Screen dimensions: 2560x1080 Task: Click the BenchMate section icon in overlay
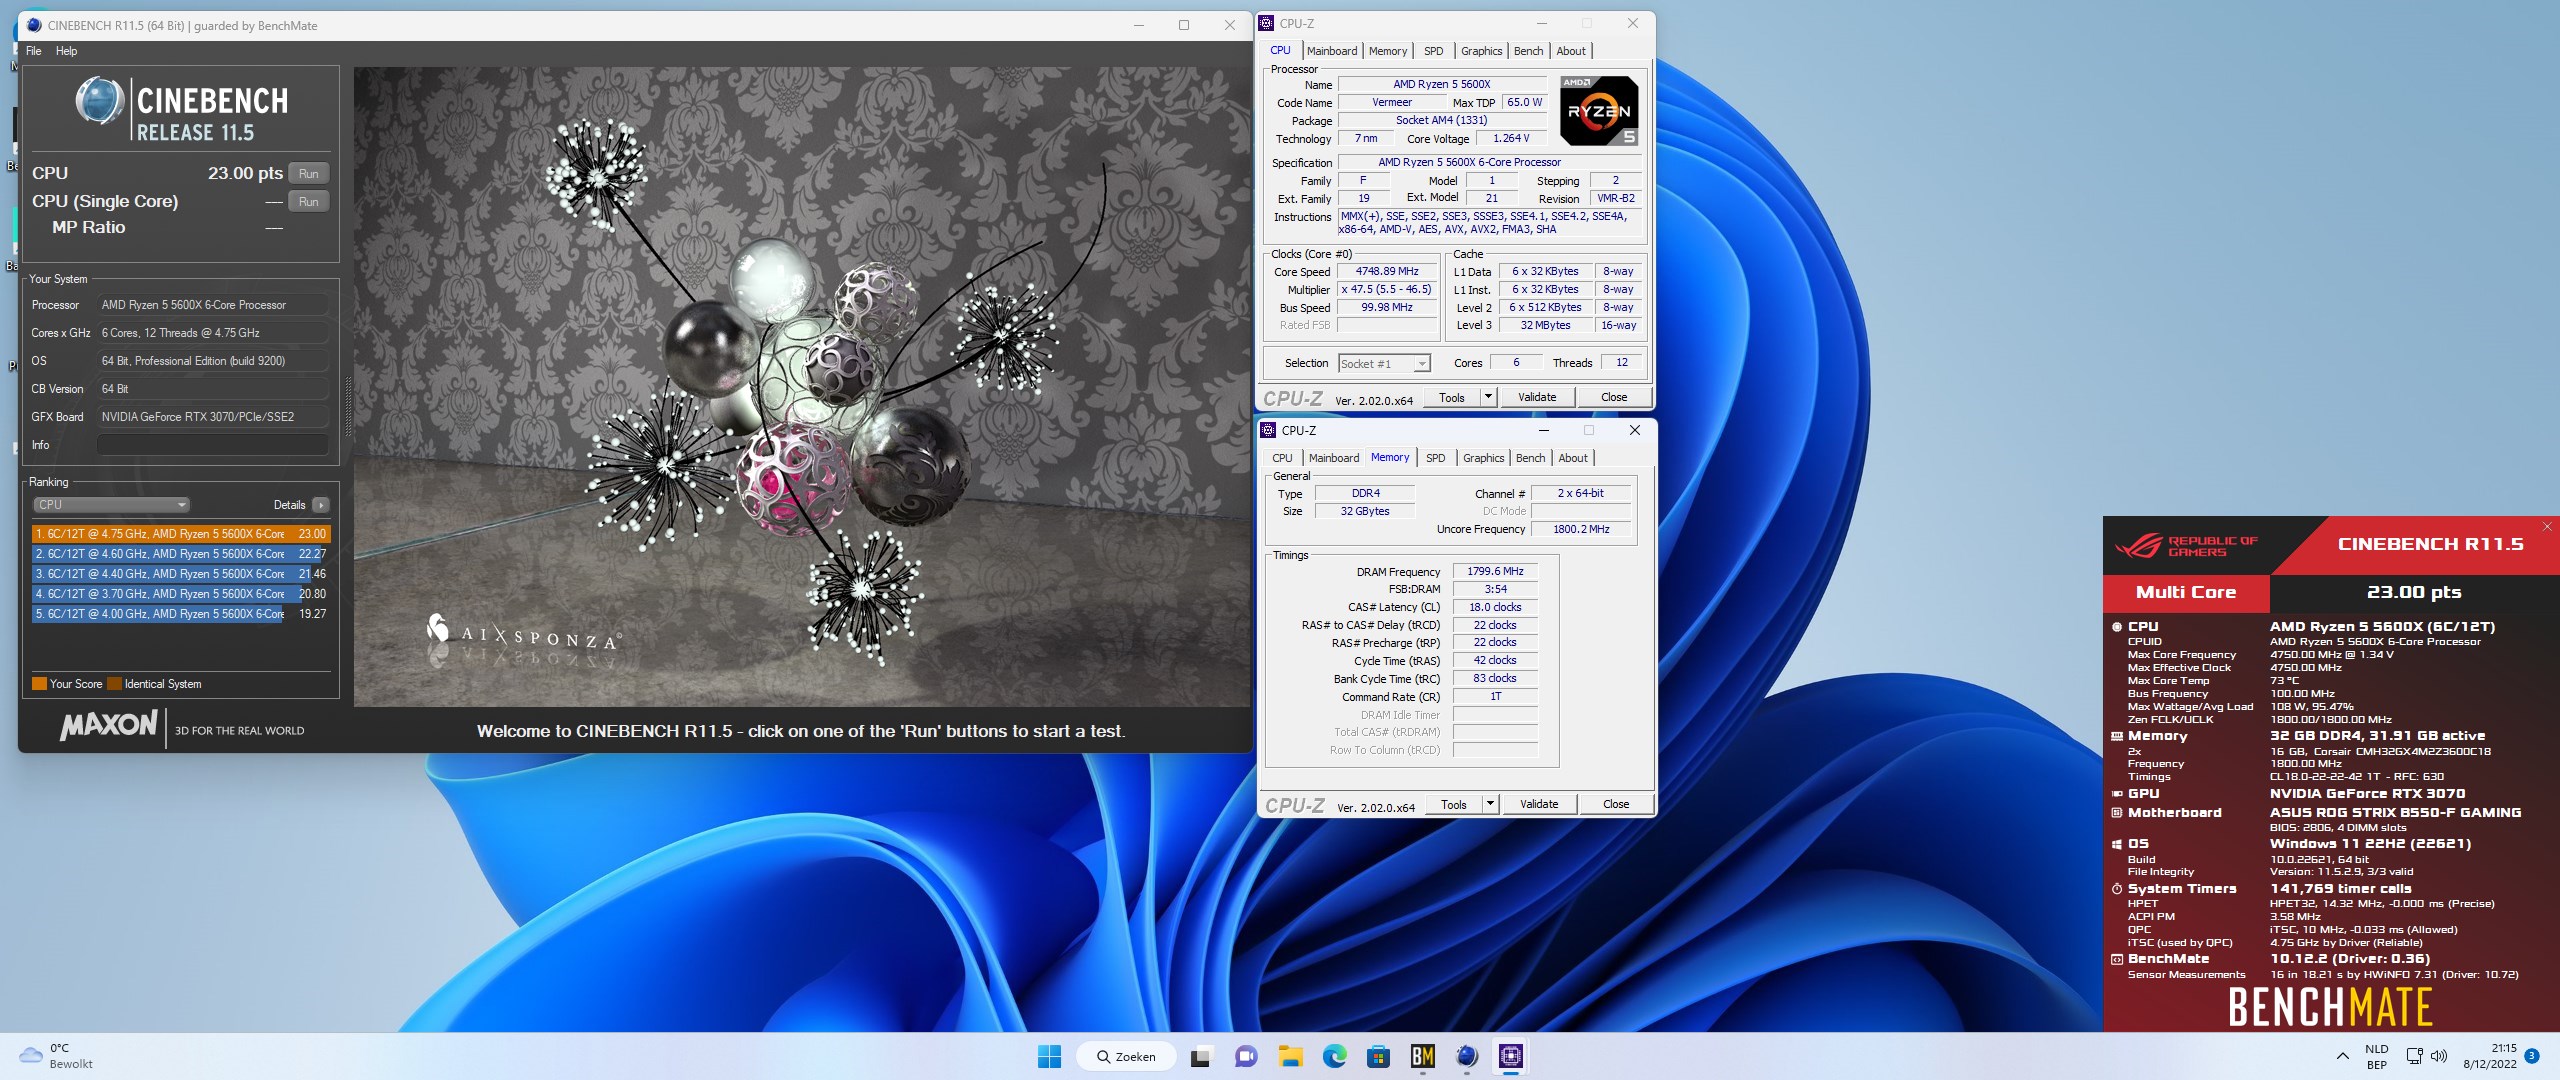(x=2116, y=959)
